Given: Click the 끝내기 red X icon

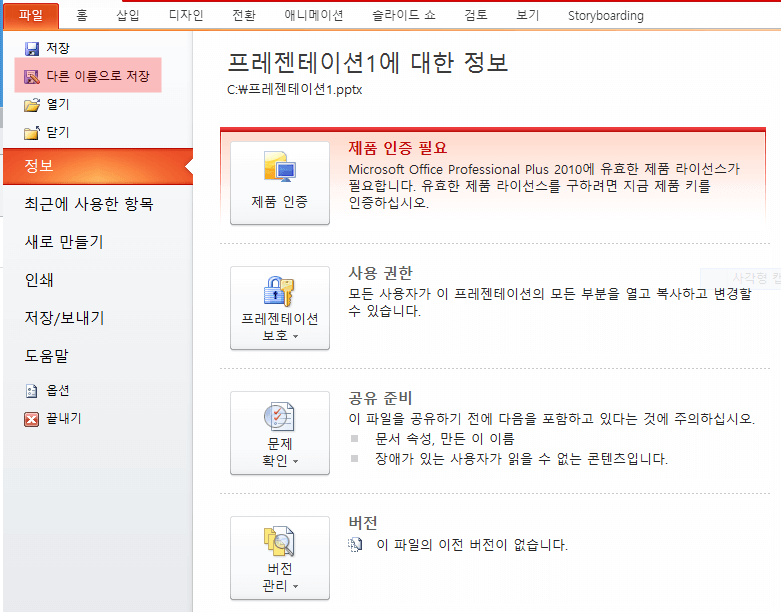Looking at the screenshot, I should 31,419.
